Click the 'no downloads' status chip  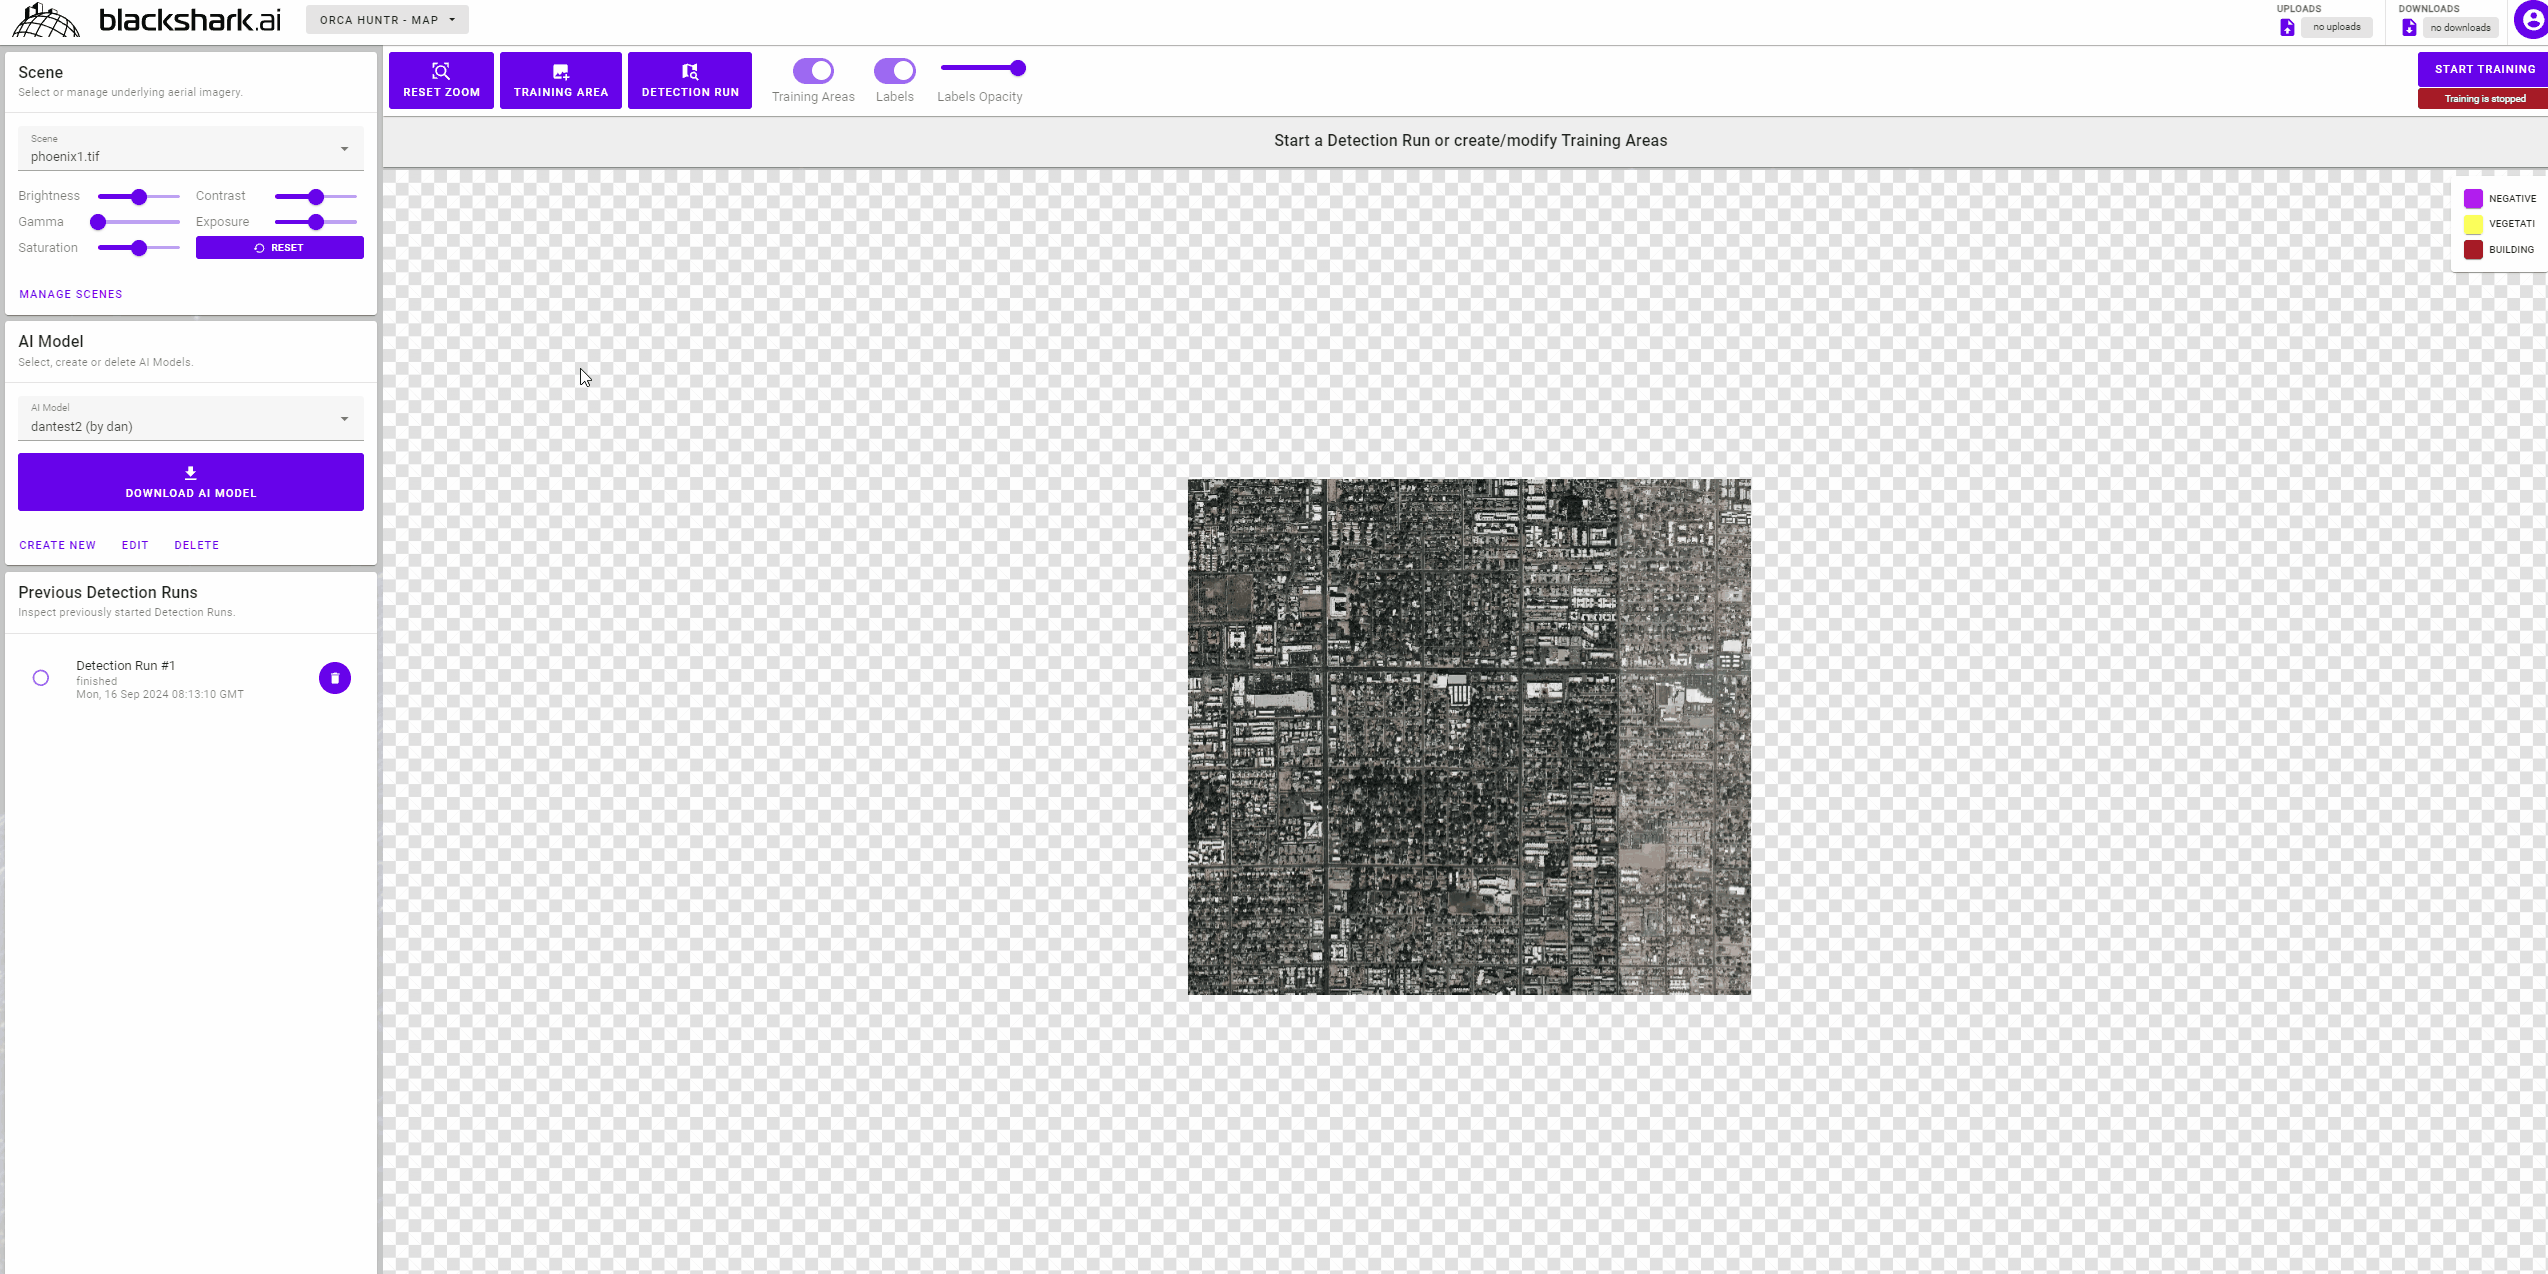tap(2460, 27)
